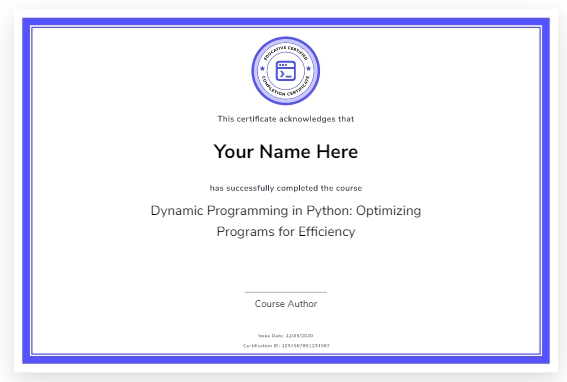Viewport: 567px width, 382px height.
Task: Click the 'Course Author' label
Action: 286,304
